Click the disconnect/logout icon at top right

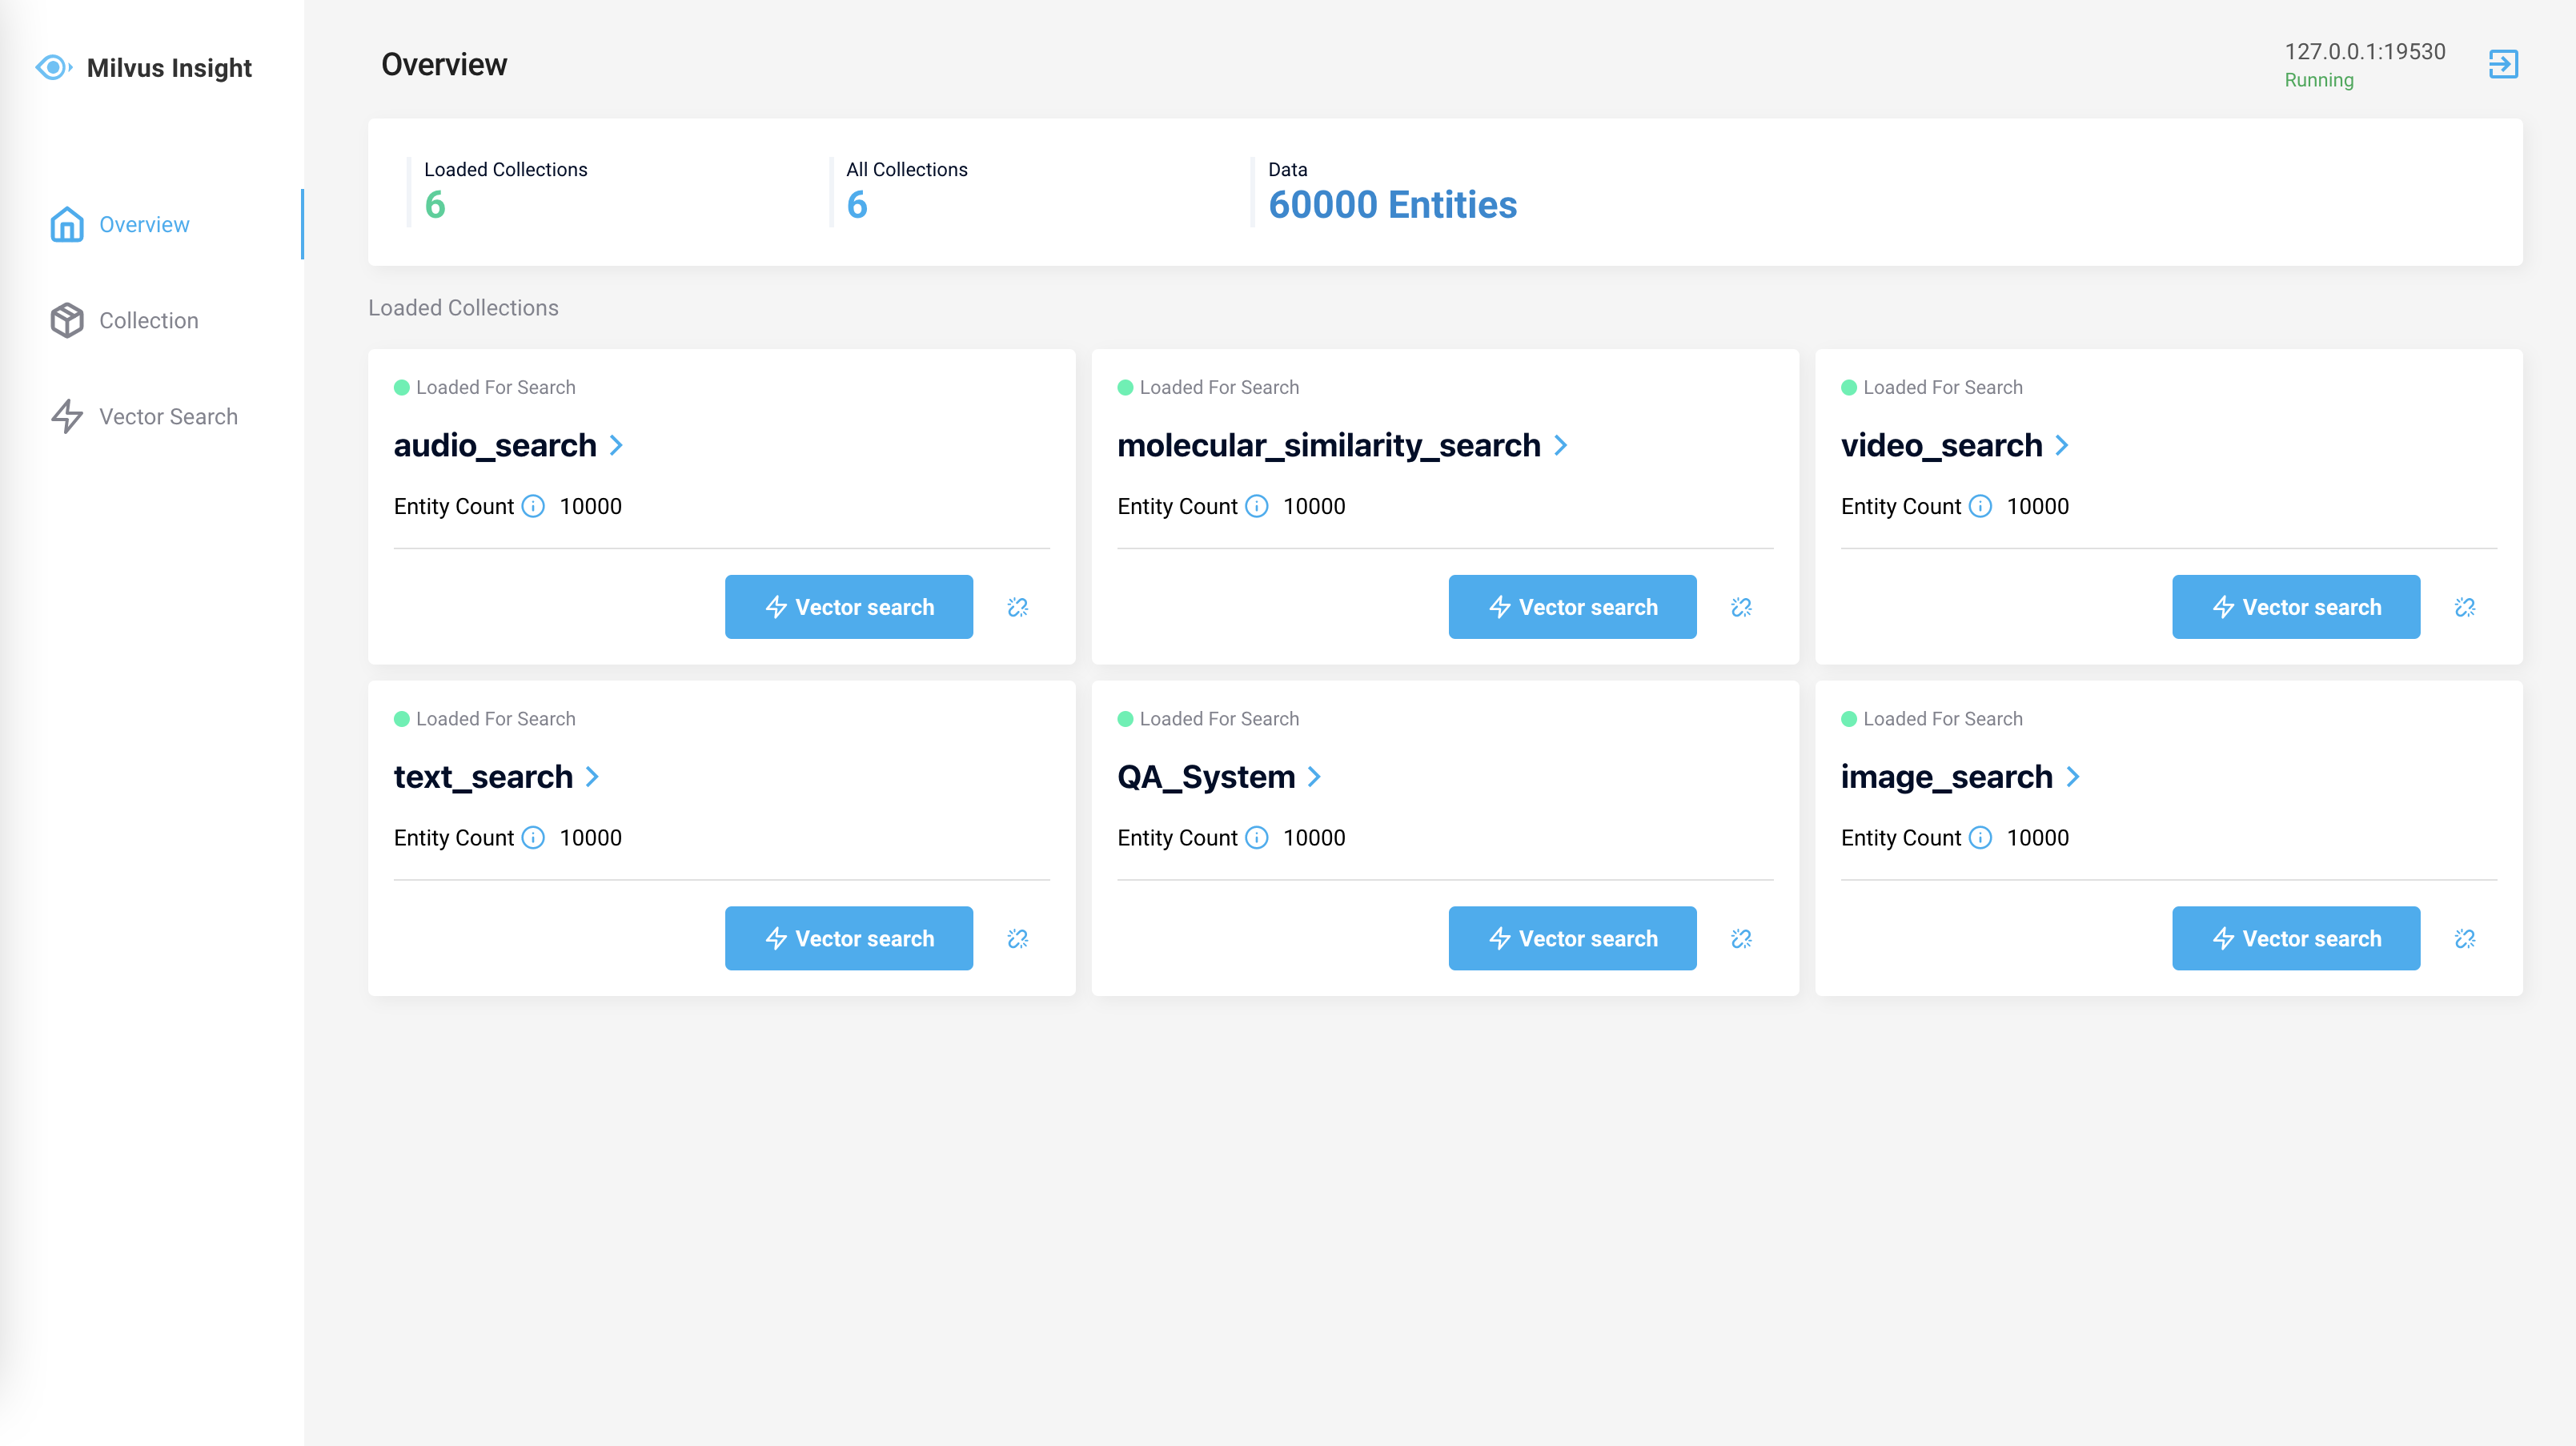2503,65
